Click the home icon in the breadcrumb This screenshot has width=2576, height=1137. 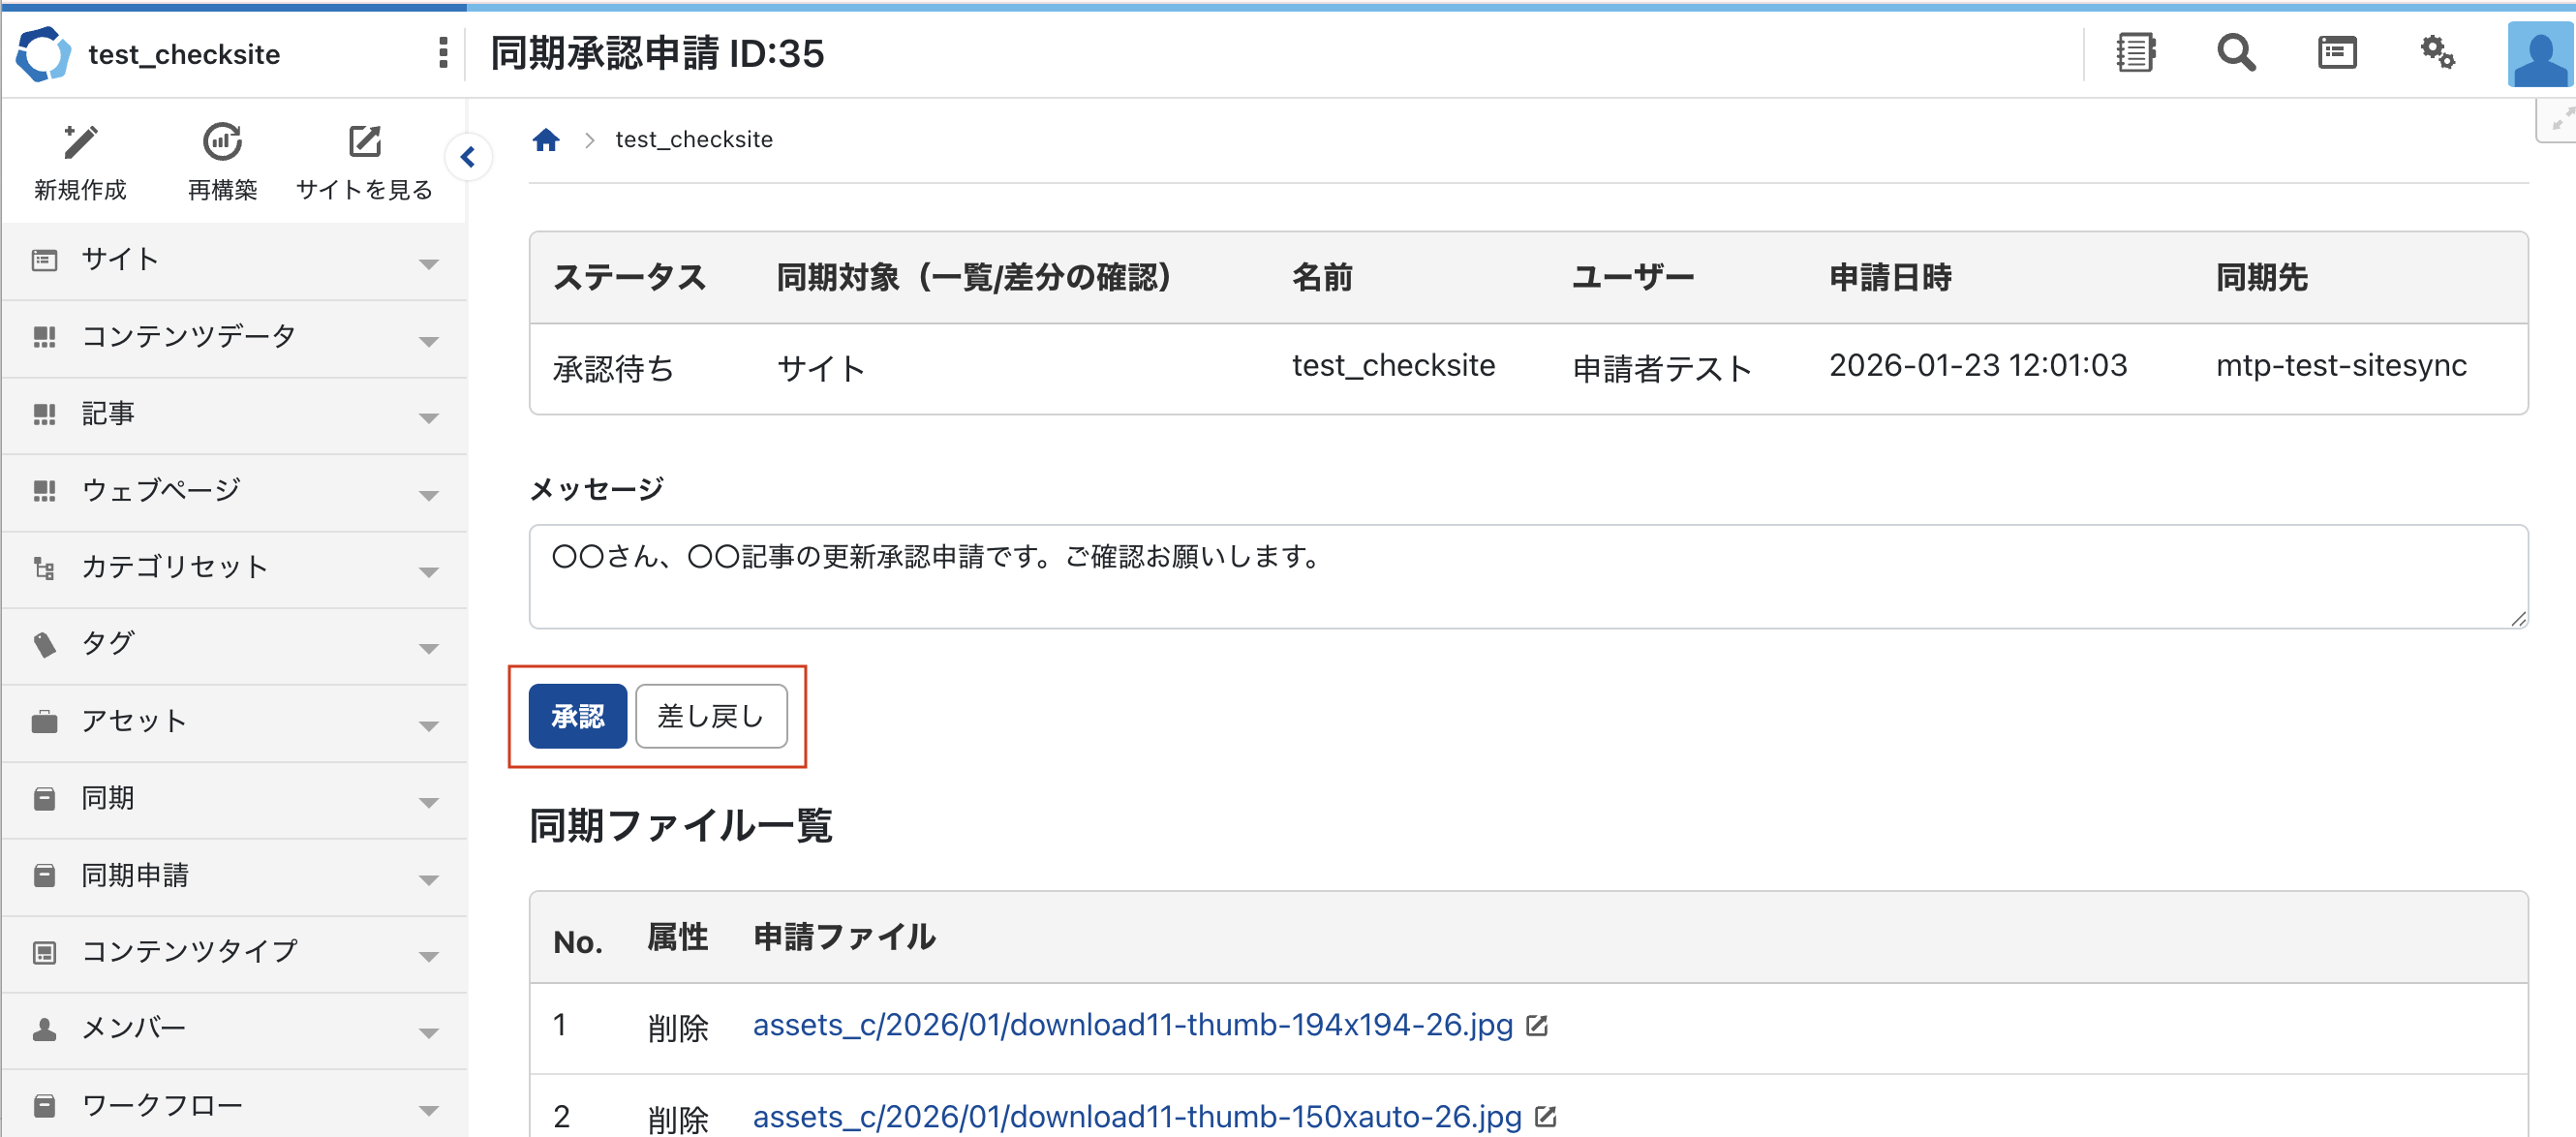tap(546, 139)
